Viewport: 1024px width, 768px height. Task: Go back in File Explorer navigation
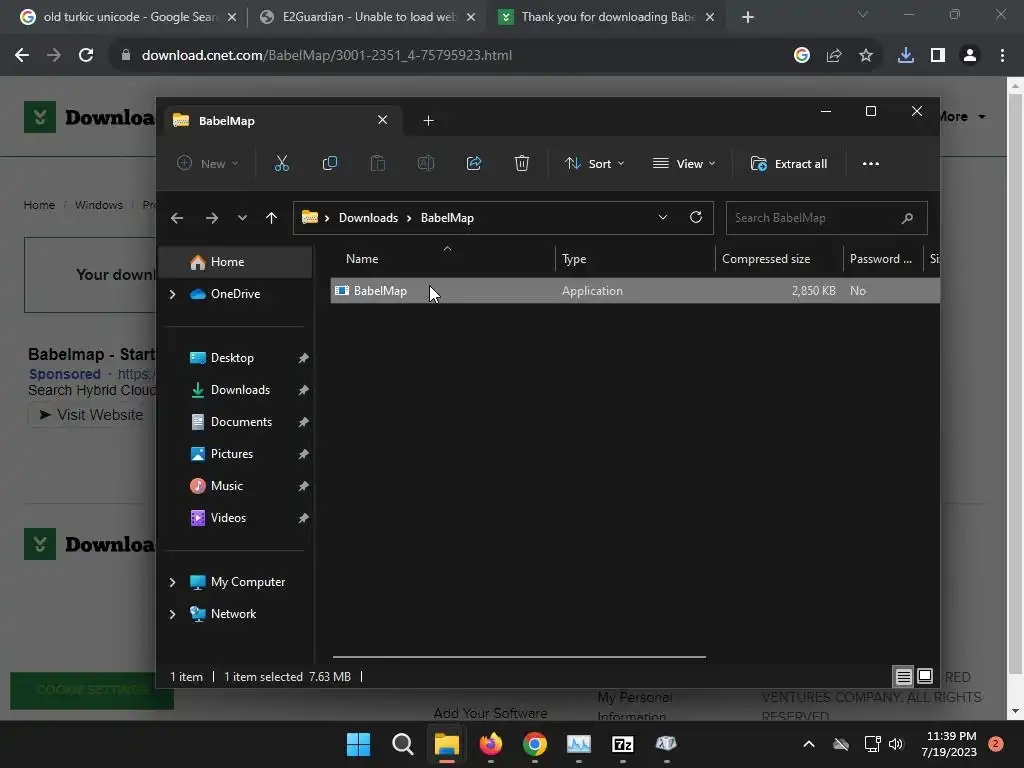[x=177, y=218]
